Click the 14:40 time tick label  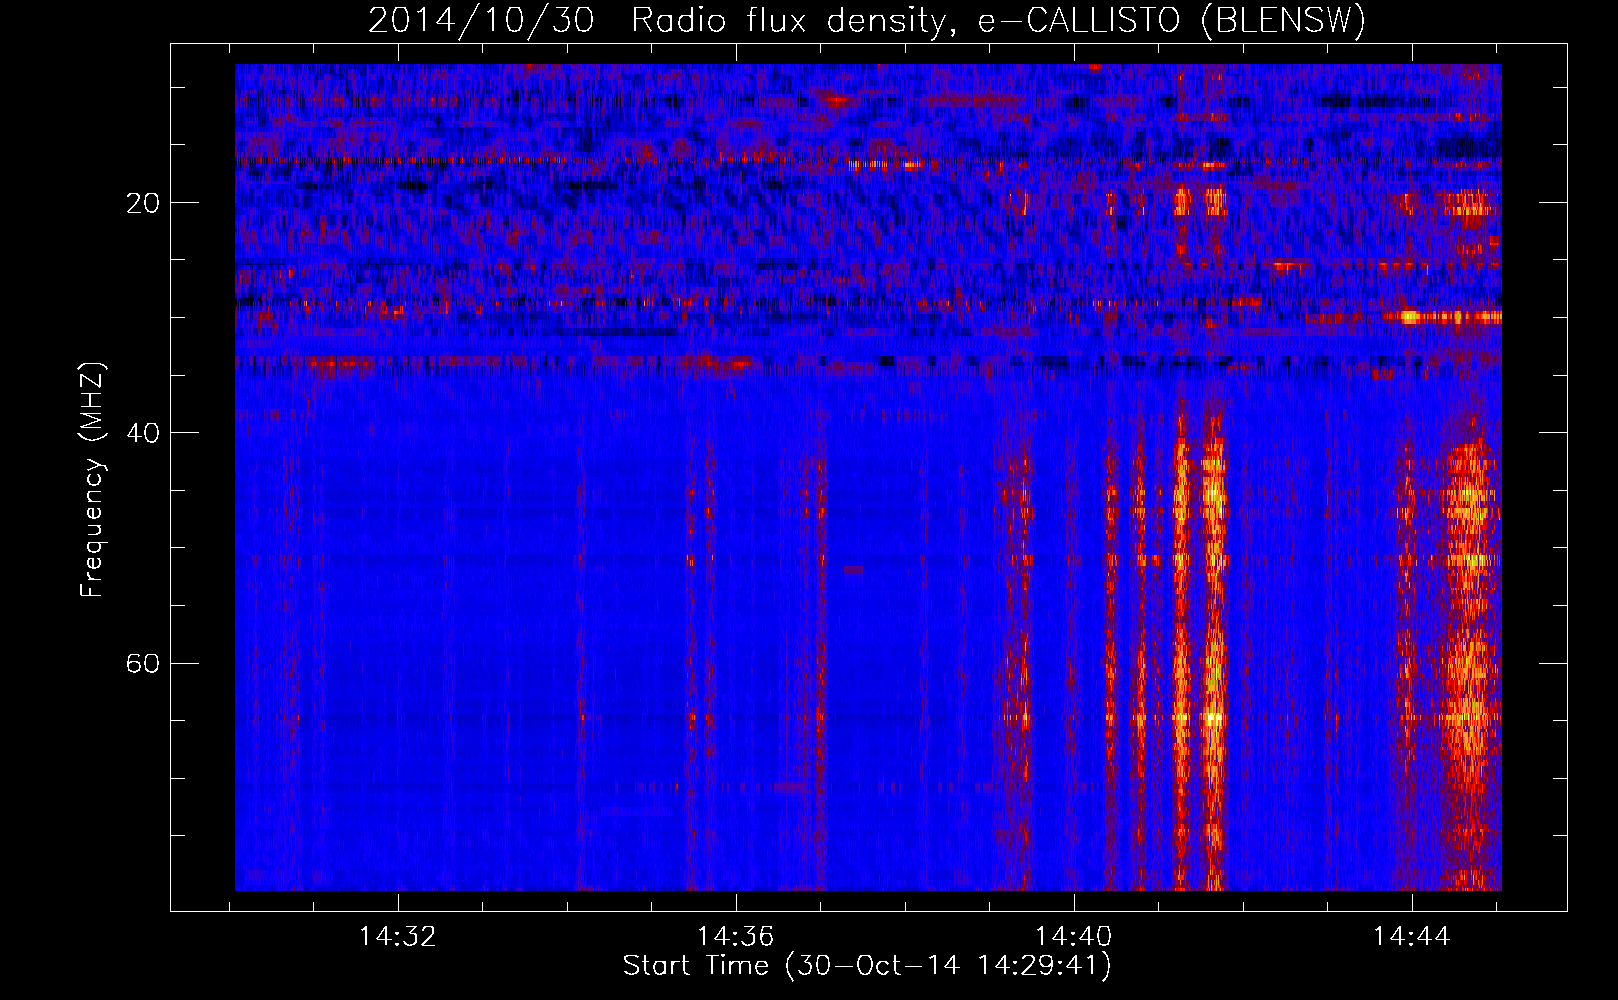(1073, 937)
